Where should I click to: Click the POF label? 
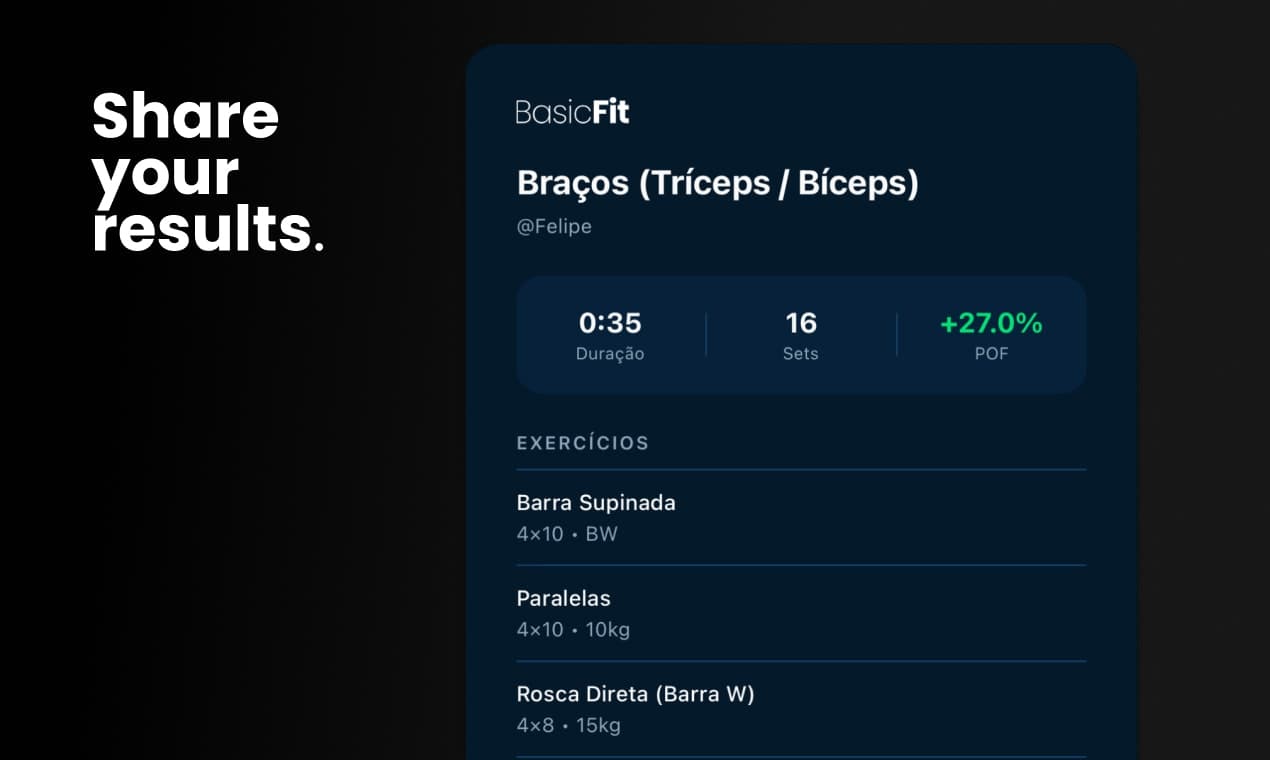(x=991, y=353)
